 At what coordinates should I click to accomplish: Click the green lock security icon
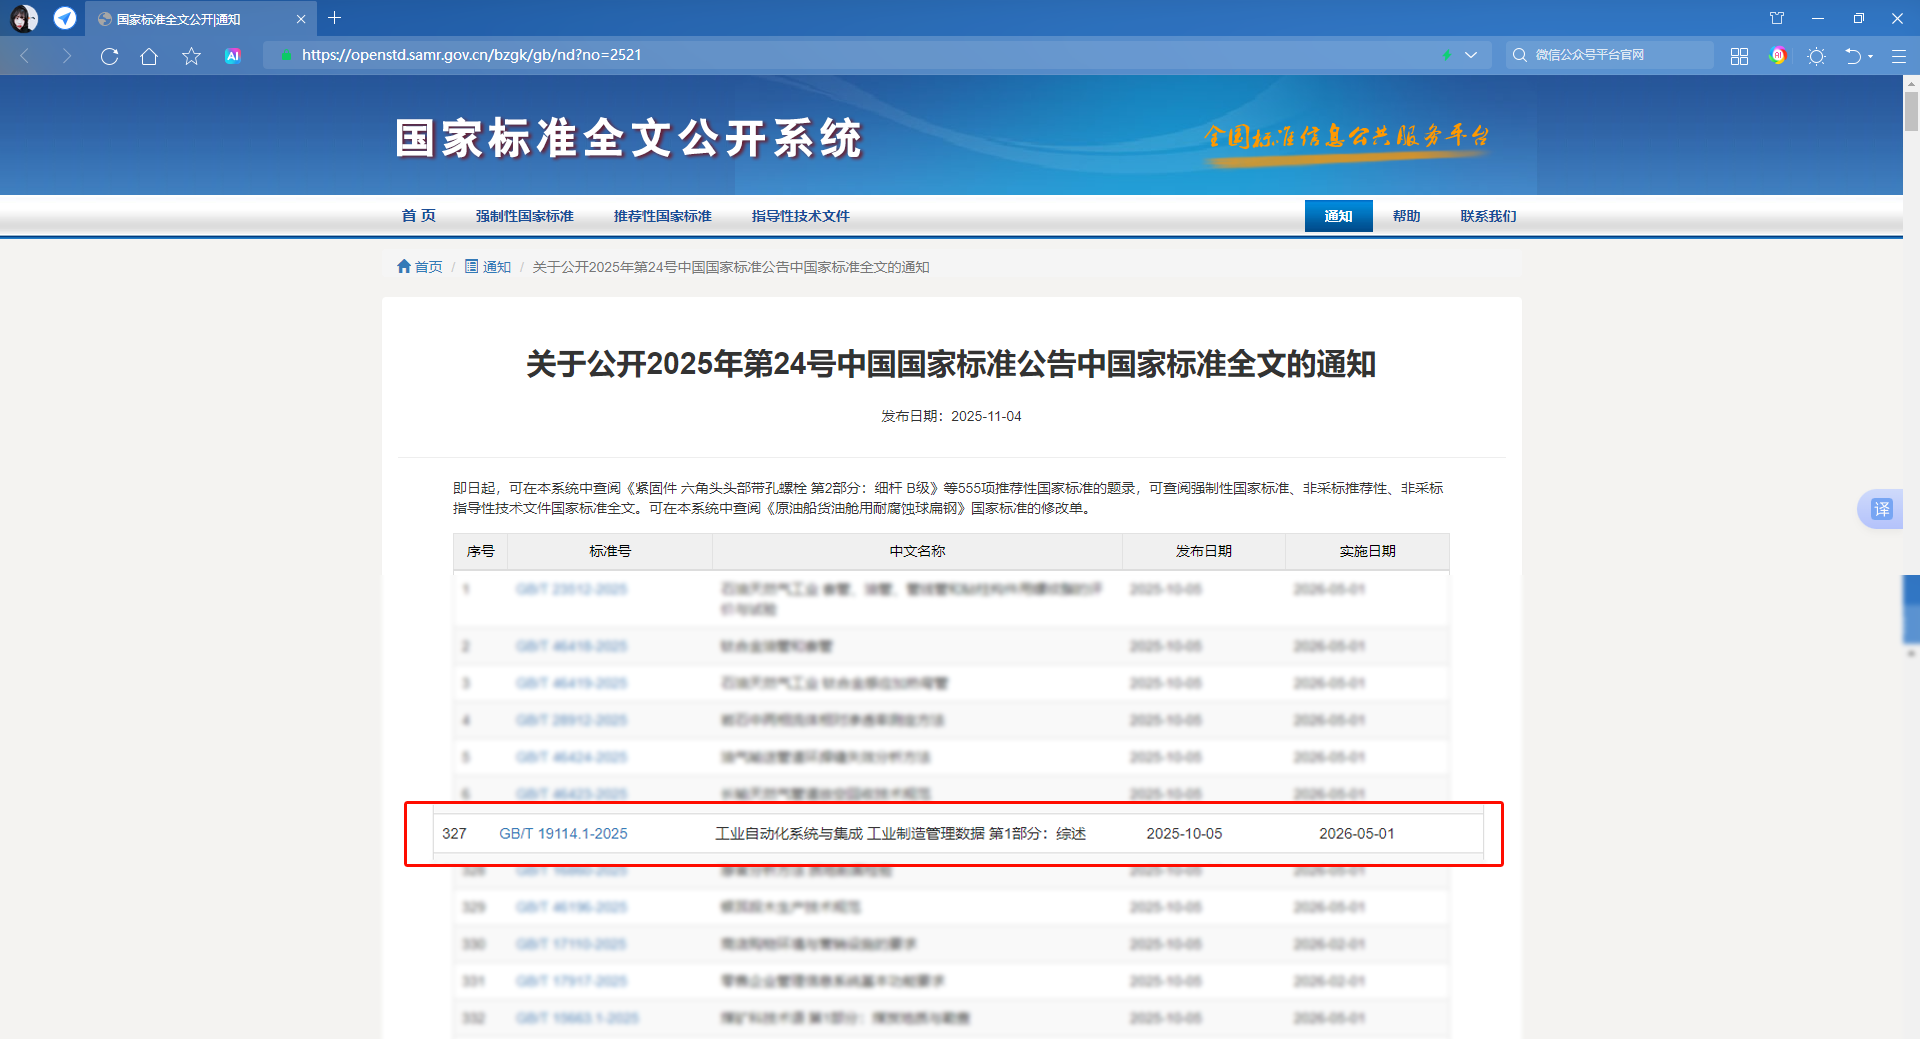(x=287, y=55)
